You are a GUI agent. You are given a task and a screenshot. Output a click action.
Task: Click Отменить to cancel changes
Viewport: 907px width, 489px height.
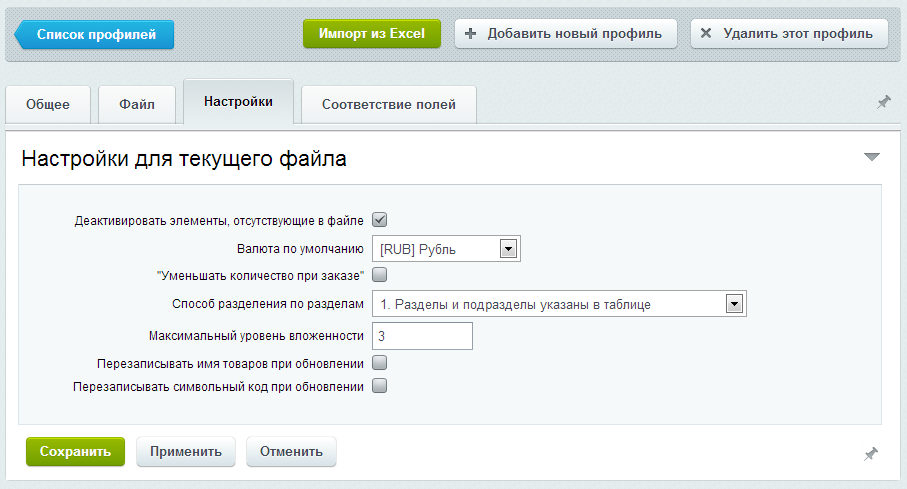coord(291,451)
